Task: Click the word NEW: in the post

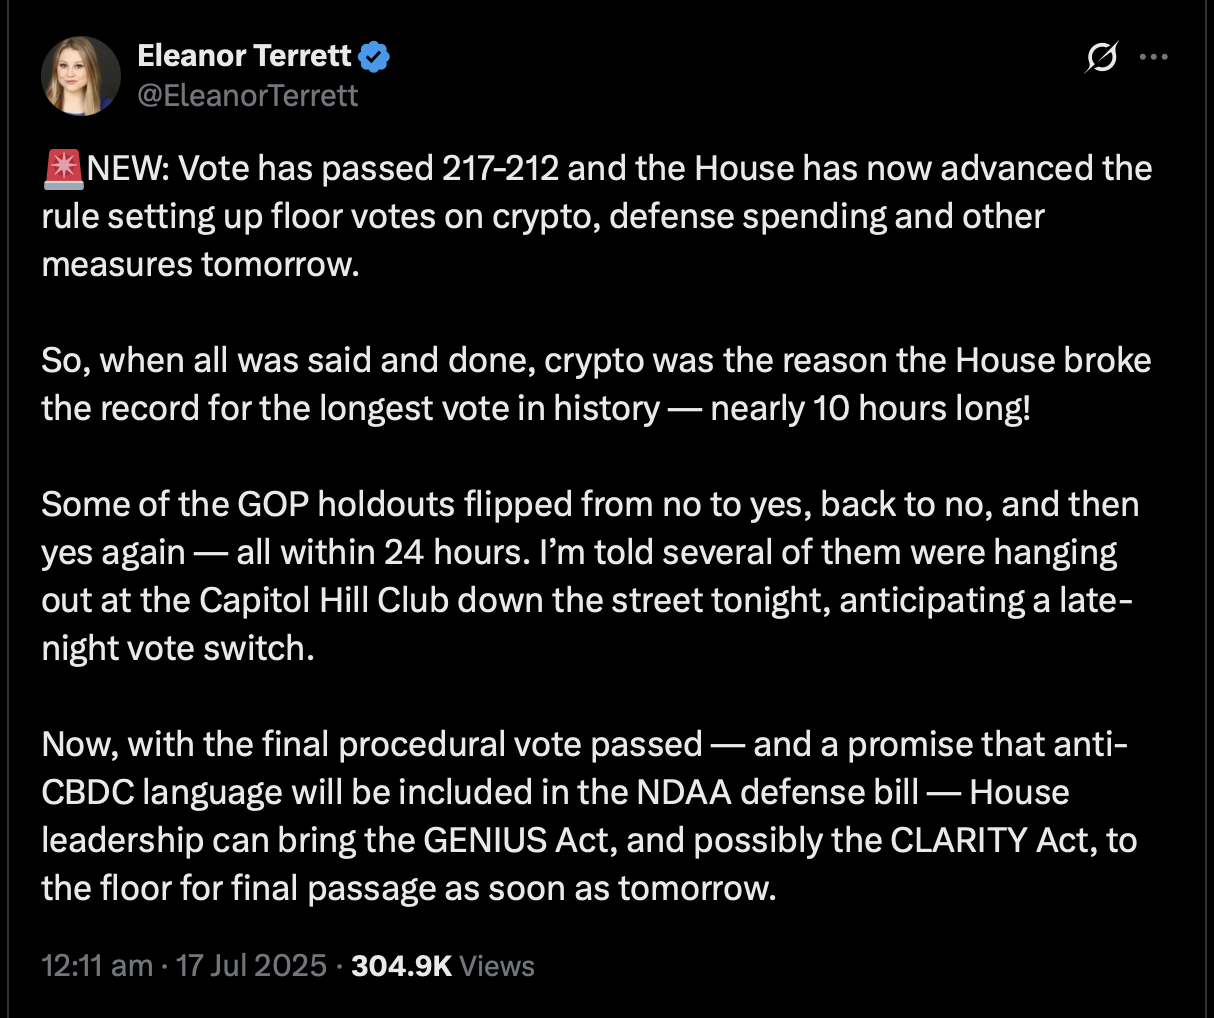Action: point(129,168)
